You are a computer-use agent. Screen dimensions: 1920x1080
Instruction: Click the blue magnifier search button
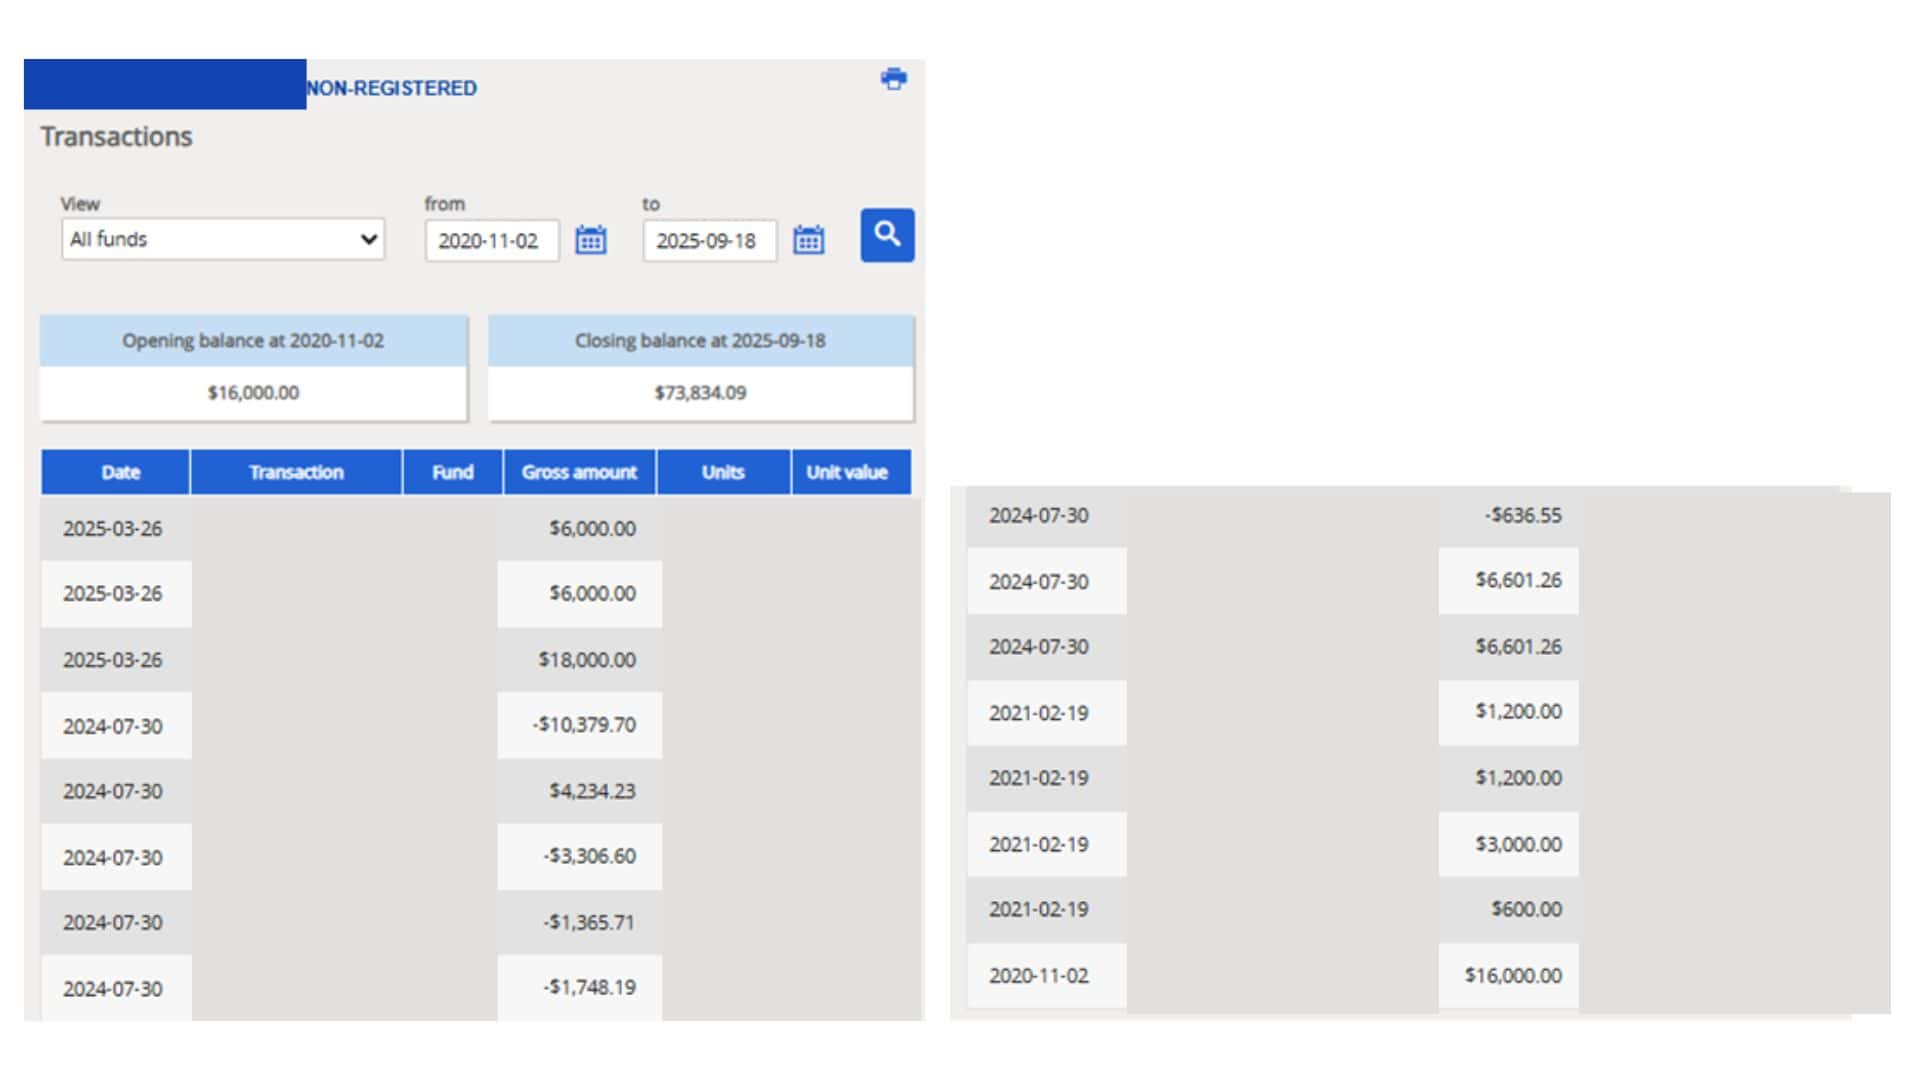pos(887,235)
